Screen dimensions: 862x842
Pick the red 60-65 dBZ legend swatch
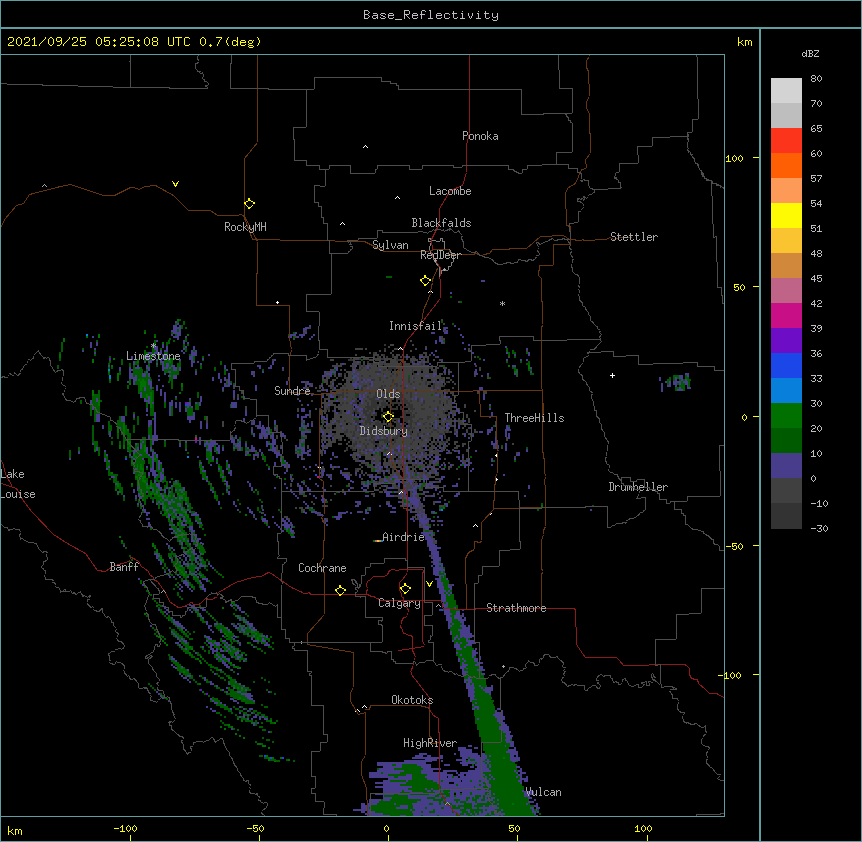tap(786, 140)
